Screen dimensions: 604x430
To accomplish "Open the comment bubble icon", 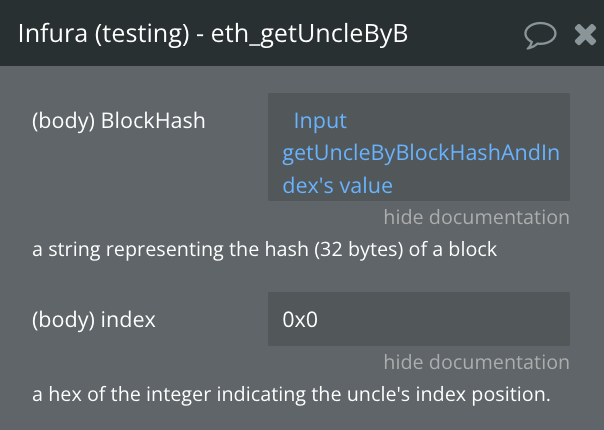I will [x=540, y=35].
